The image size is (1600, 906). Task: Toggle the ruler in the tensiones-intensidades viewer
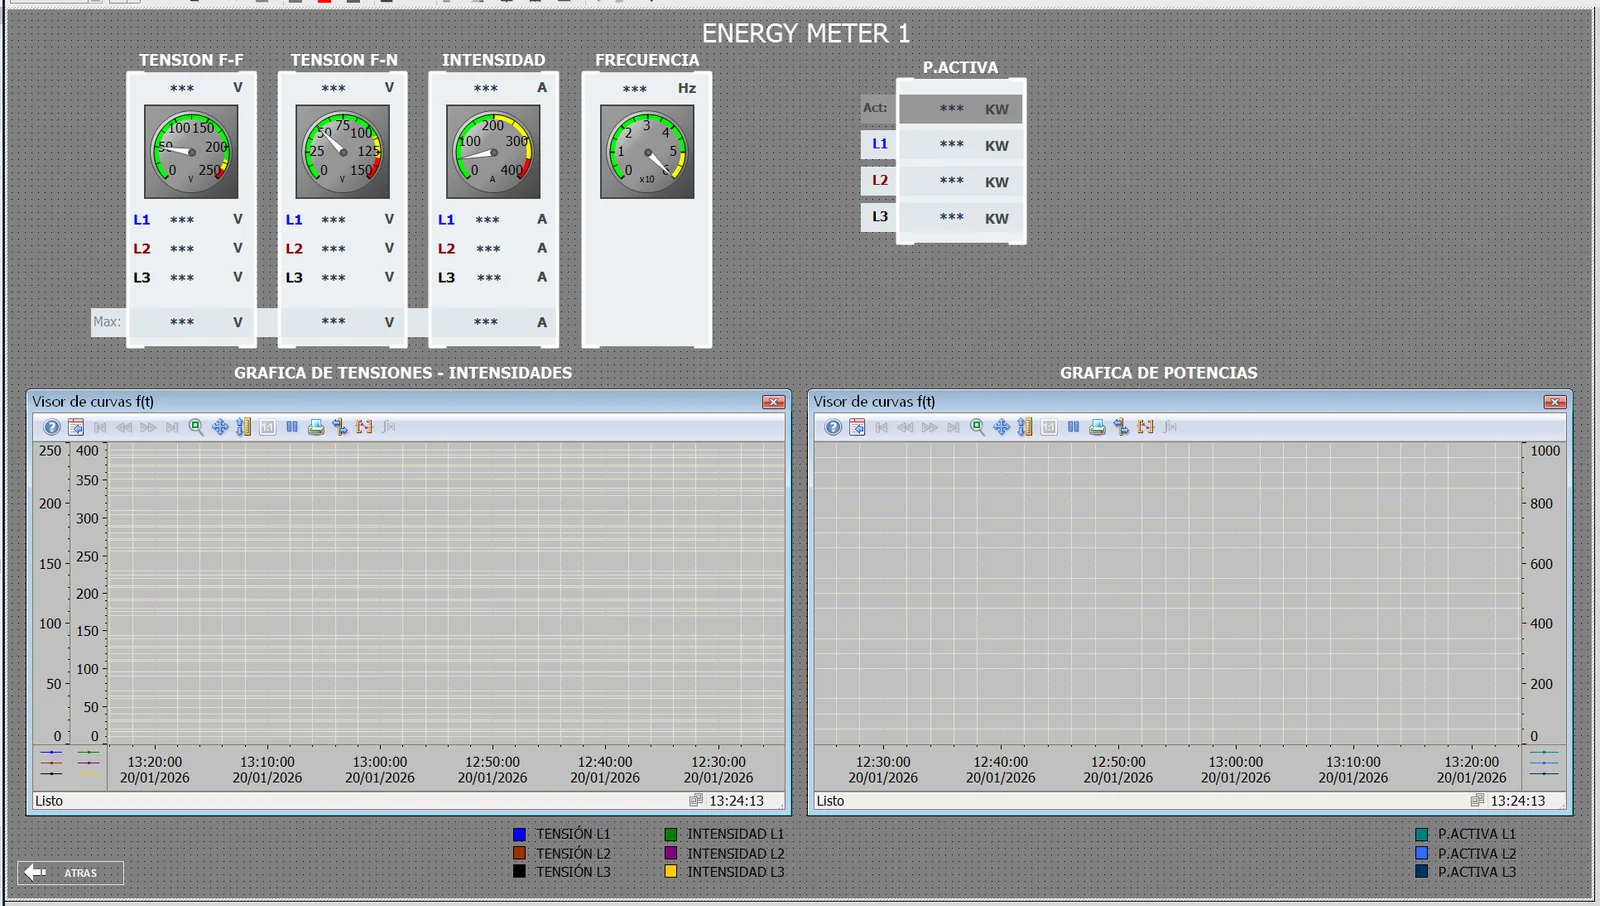(x=340, y=427)
